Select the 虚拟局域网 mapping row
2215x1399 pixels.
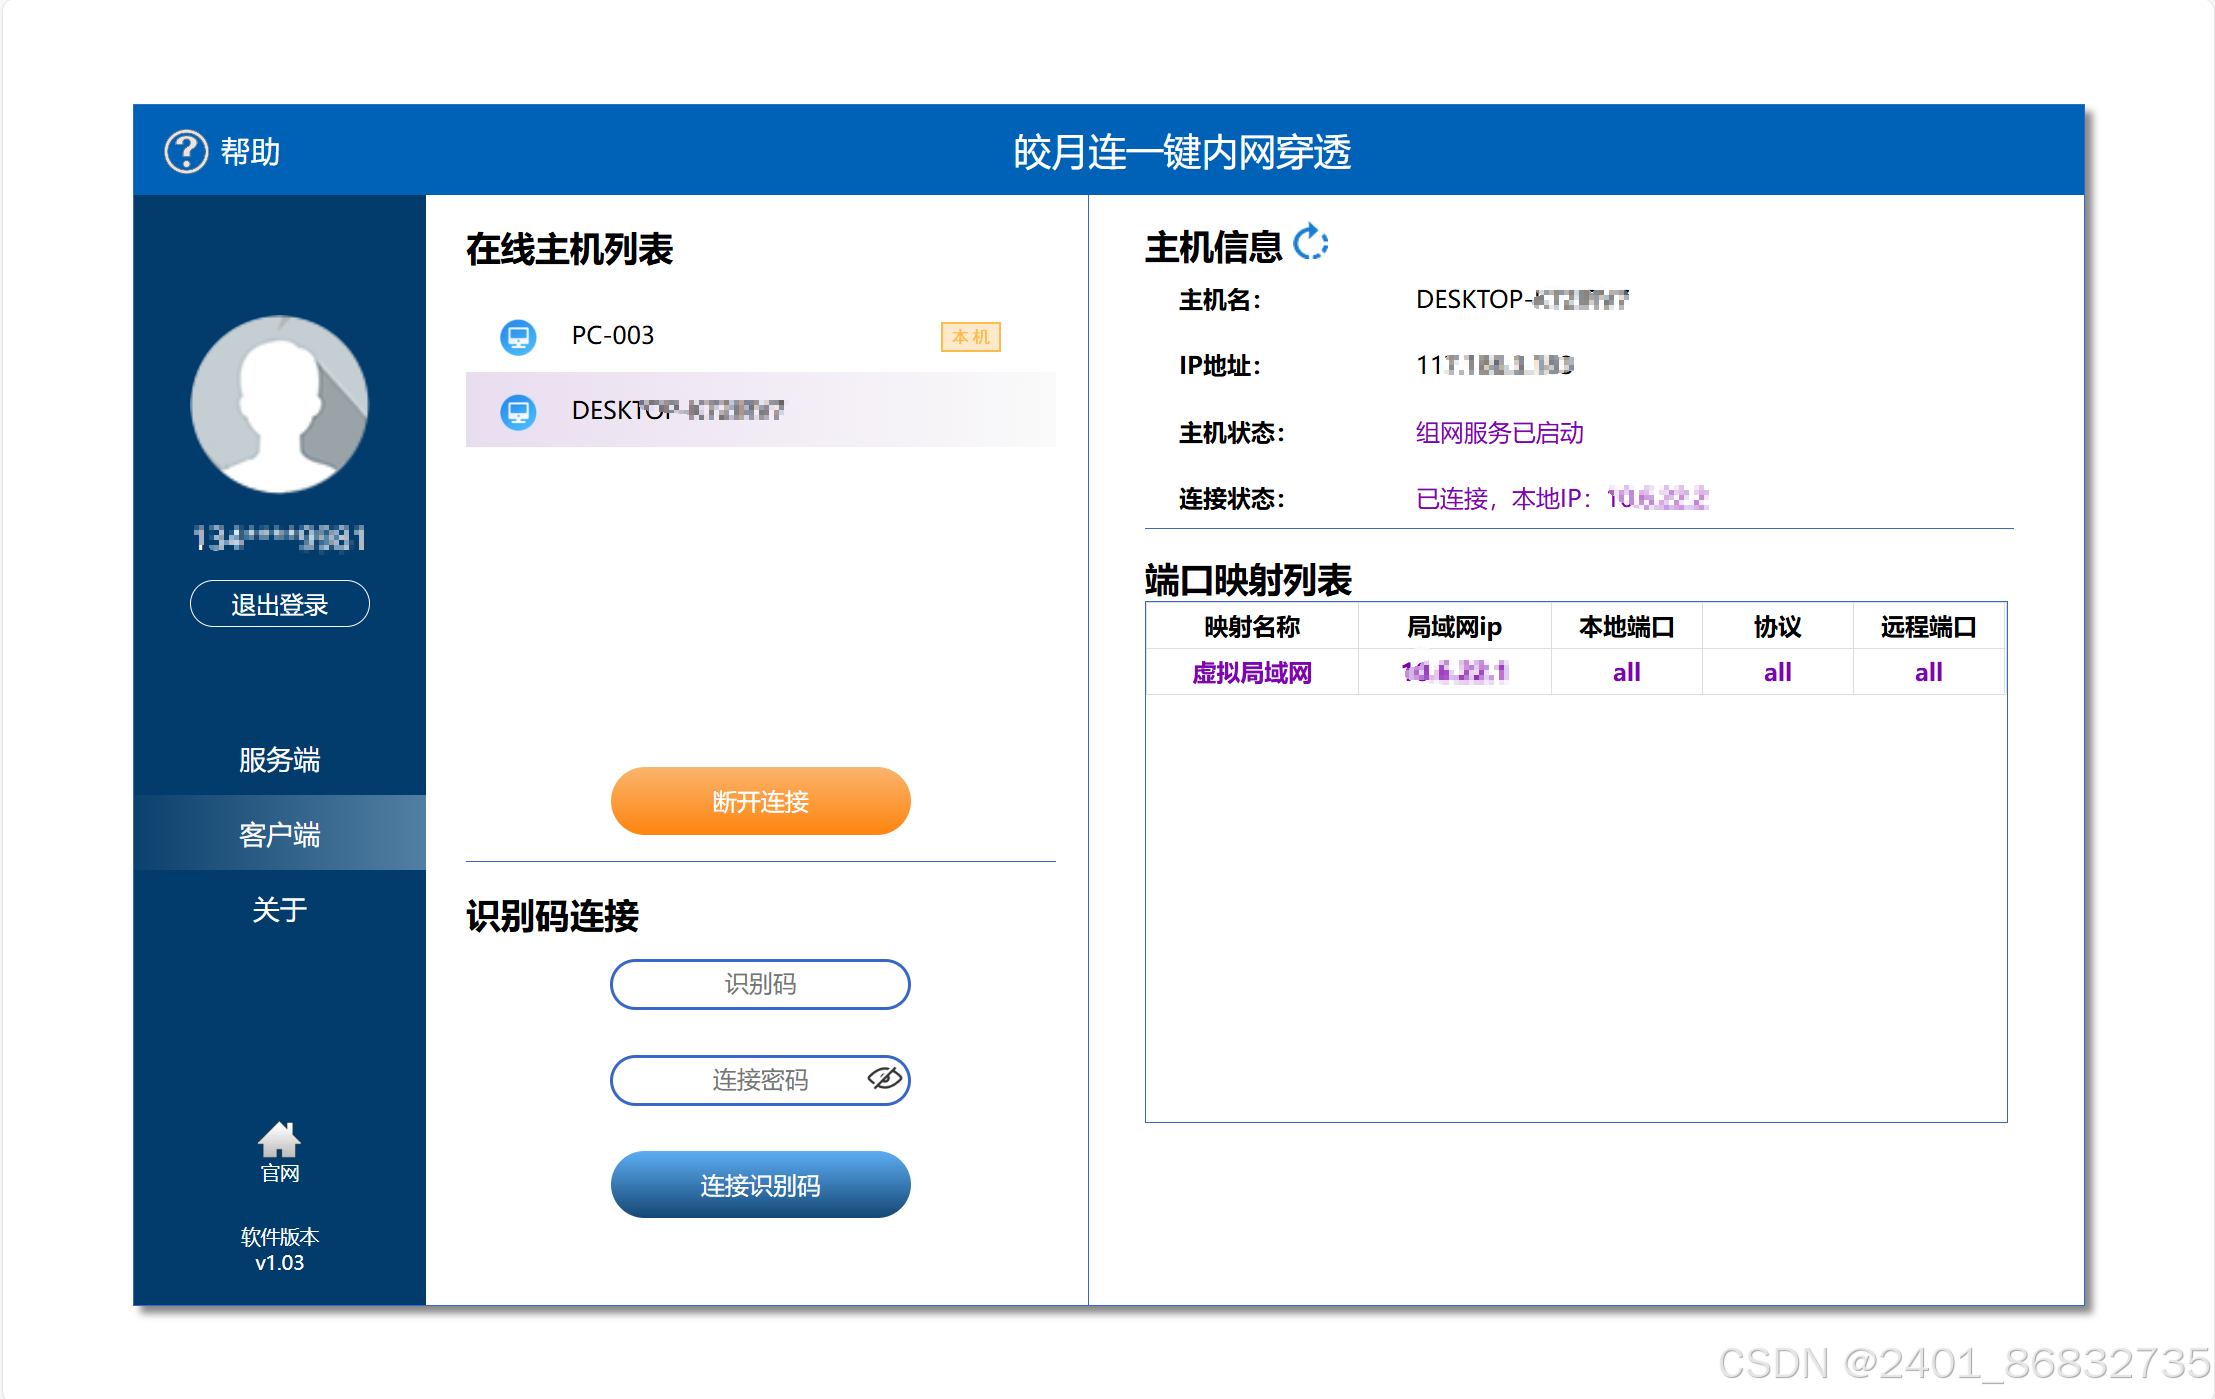pyautogui.click(x=1251, y=673)
